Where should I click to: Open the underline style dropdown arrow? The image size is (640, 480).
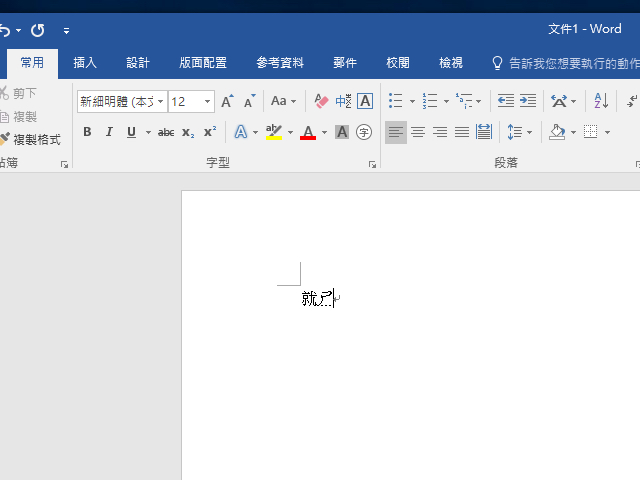pyautogui.click(x=148, y=132)
